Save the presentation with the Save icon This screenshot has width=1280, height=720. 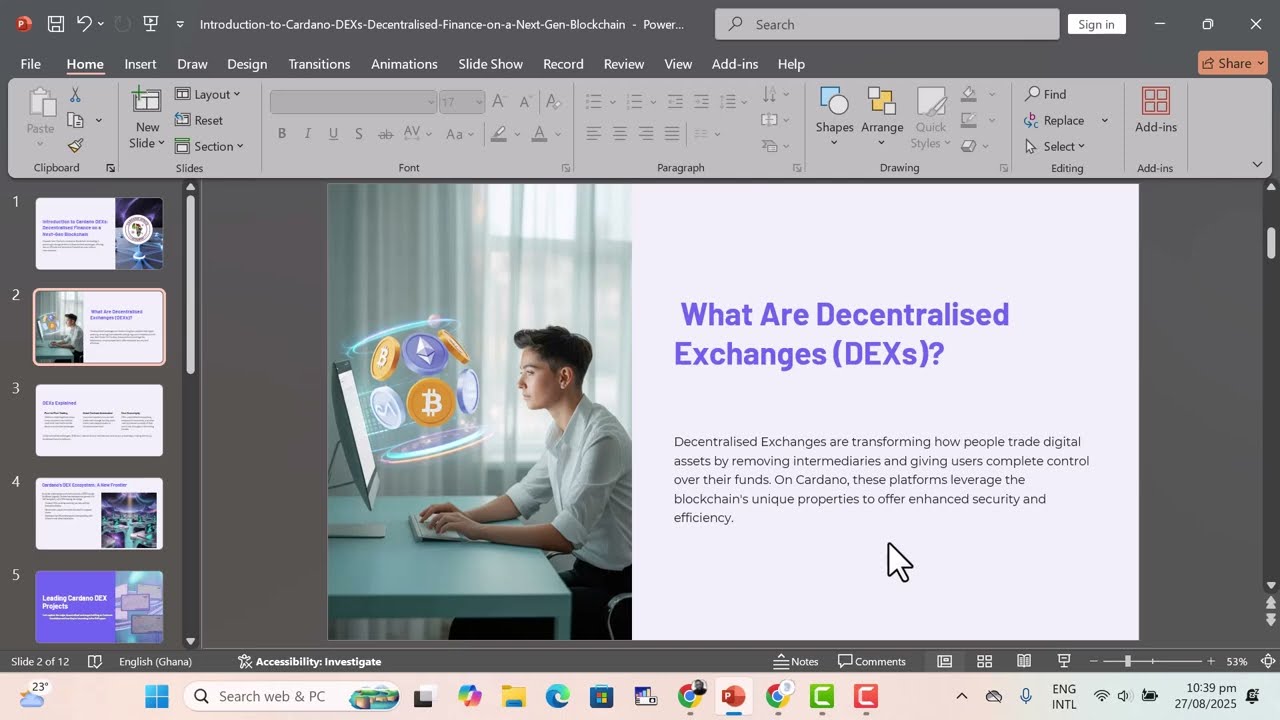coord(56,24)
